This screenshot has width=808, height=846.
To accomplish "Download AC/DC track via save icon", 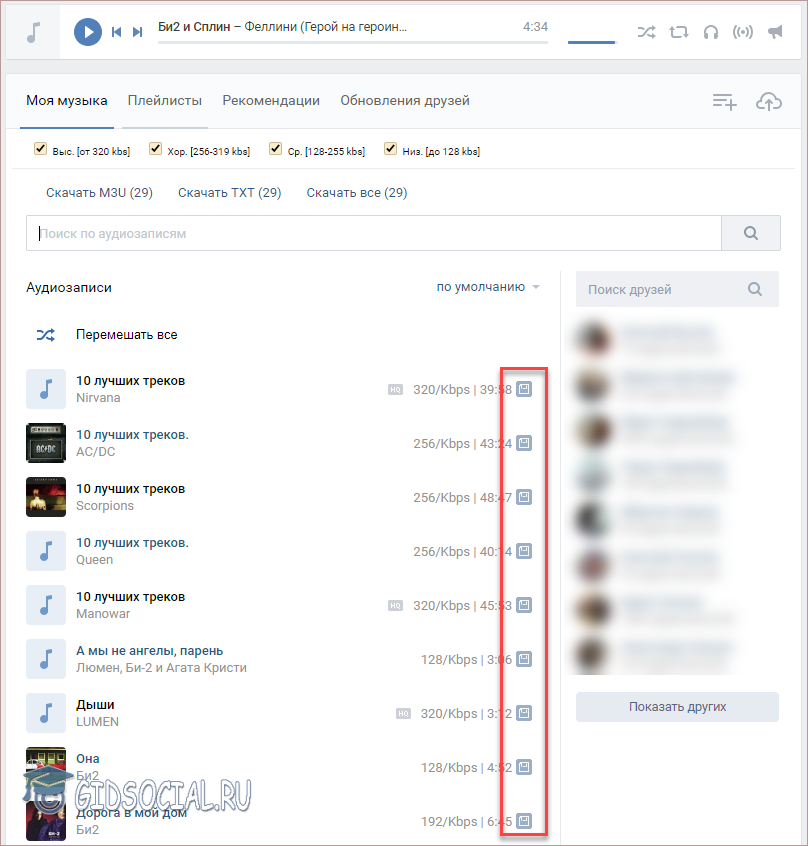I will pyautogui.click(x=524, y=443).
